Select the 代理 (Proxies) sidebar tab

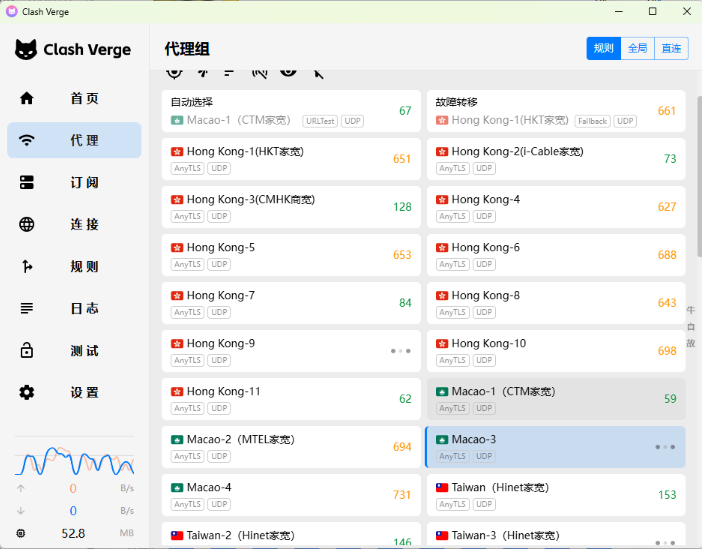tap(74, 140)
